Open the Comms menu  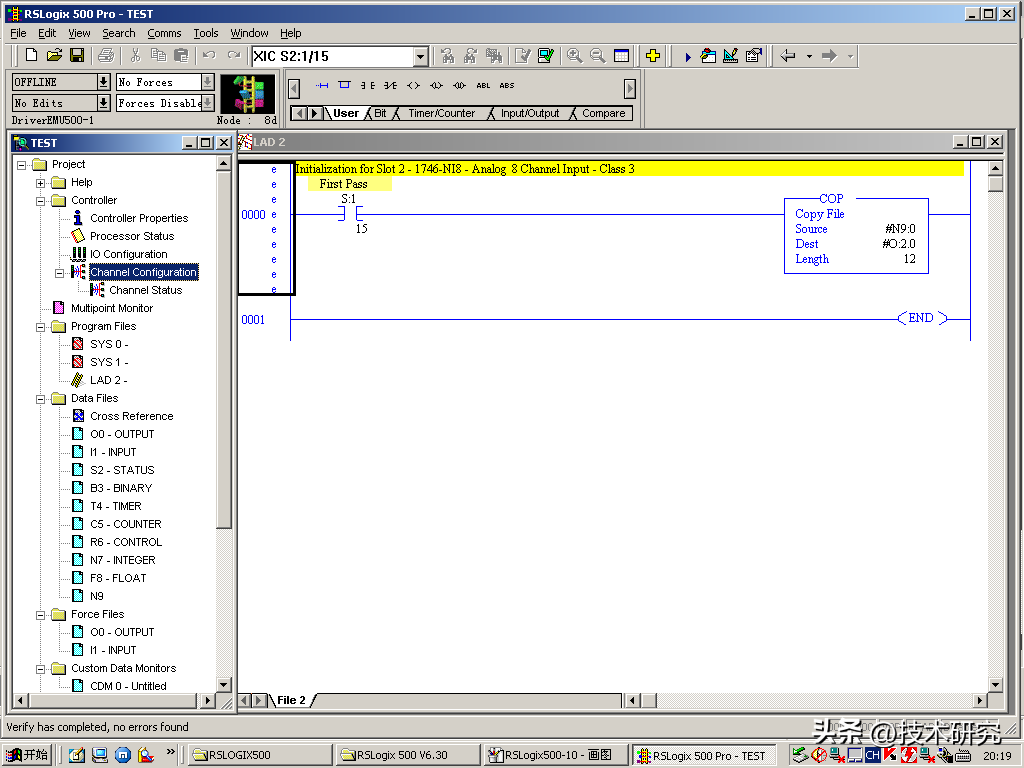coord(164,33)
